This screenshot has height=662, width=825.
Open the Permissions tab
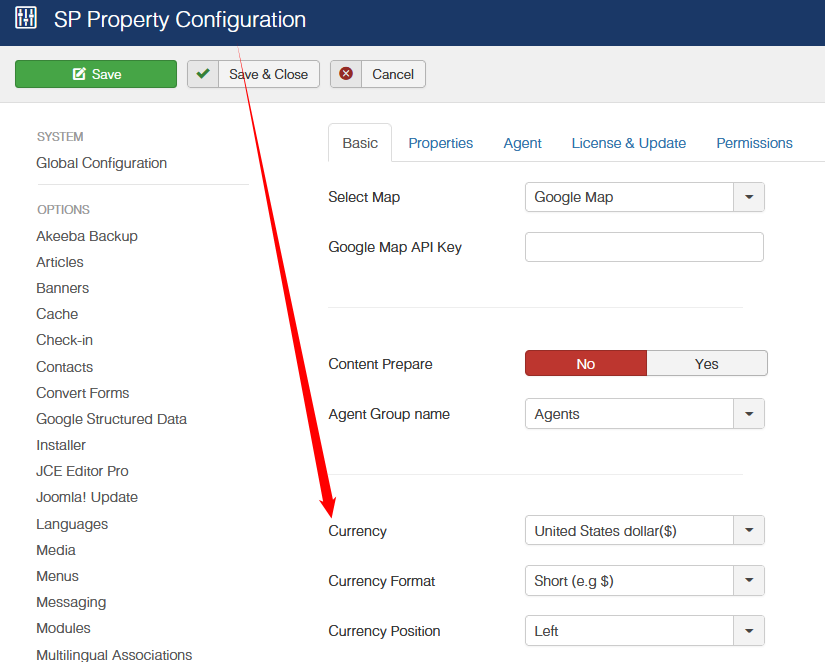pyautogui.click(x=754, y=143)
